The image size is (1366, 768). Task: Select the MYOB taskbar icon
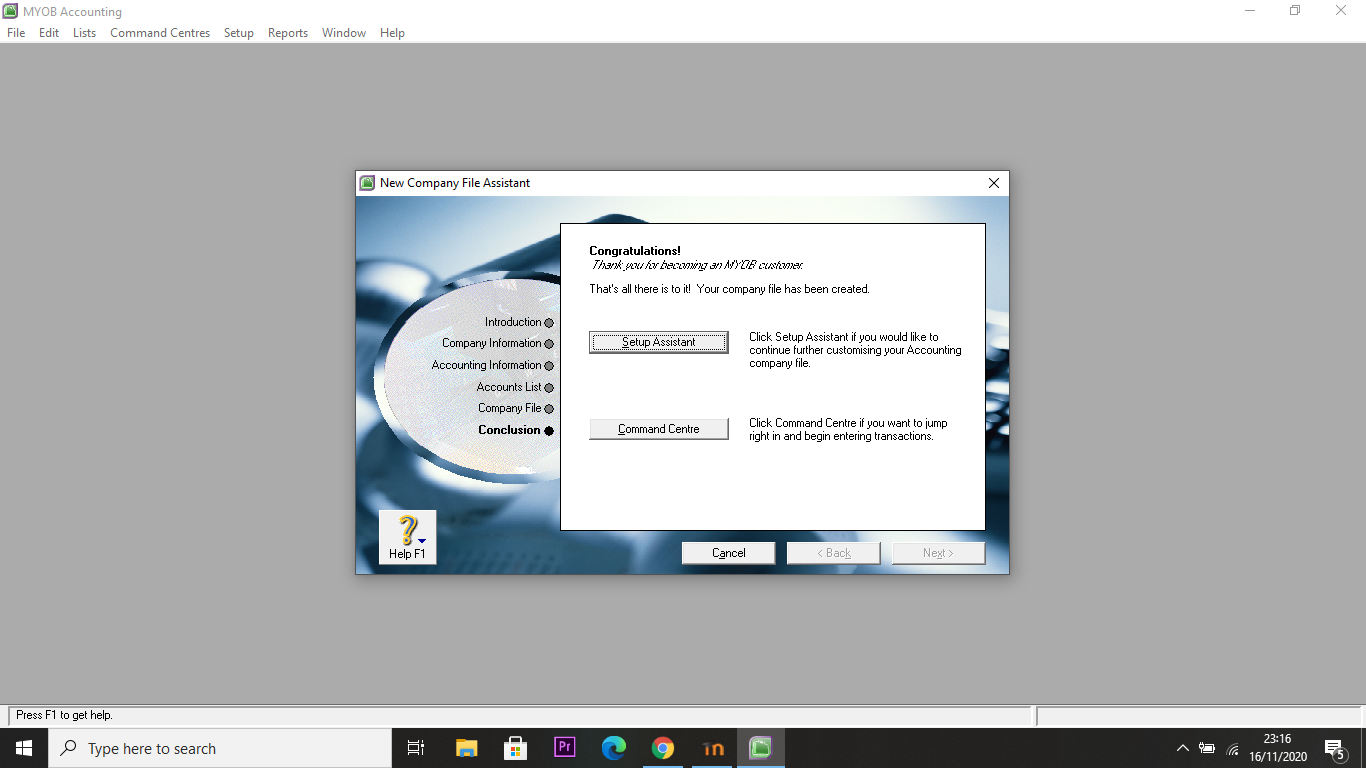pyautogui.click(x=761, y=748)
